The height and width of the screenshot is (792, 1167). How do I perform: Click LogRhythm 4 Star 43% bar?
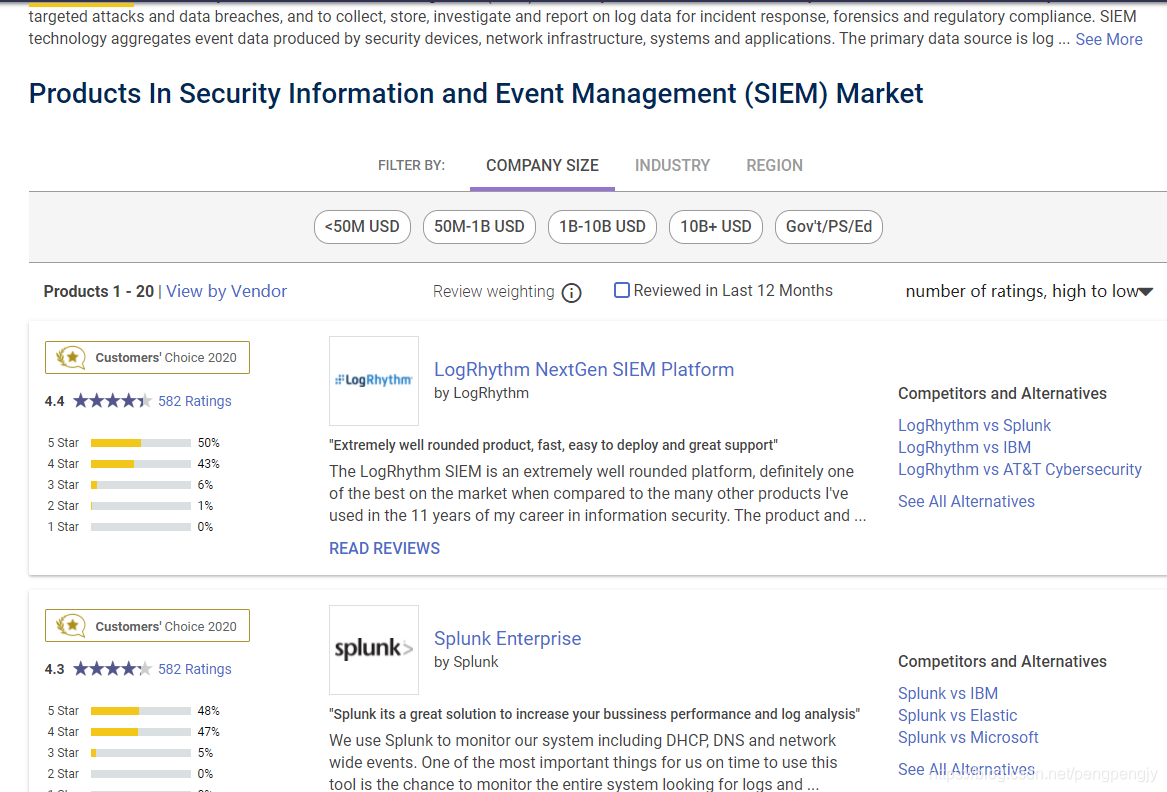click(141, 464)
